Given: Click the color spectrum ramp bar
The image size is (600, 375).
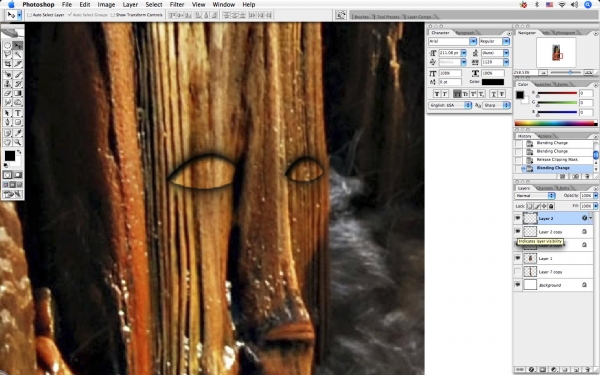Looking at the screenshot, I should (556, 123).
